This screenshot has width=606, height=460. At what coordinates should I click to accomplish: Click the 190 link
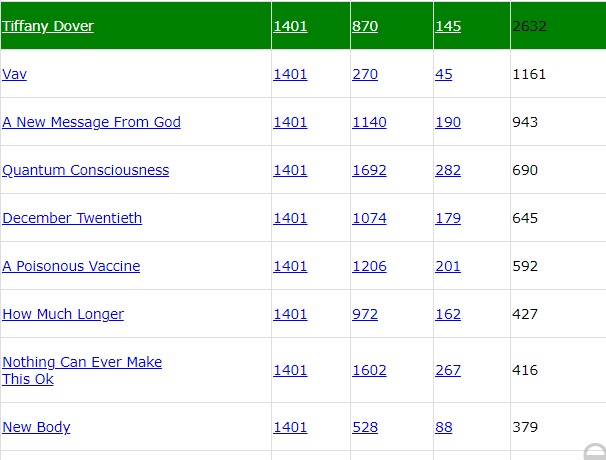tap(448, 122)
